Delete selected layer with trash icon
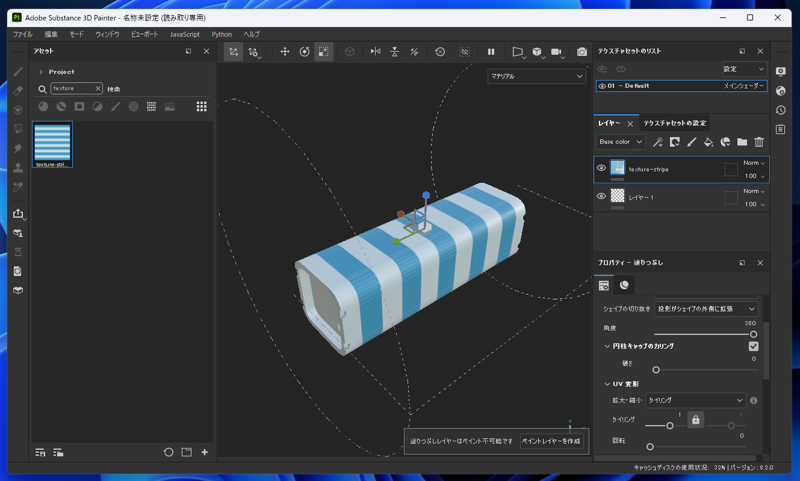800x481 pixels. click(x=759, y=142)
